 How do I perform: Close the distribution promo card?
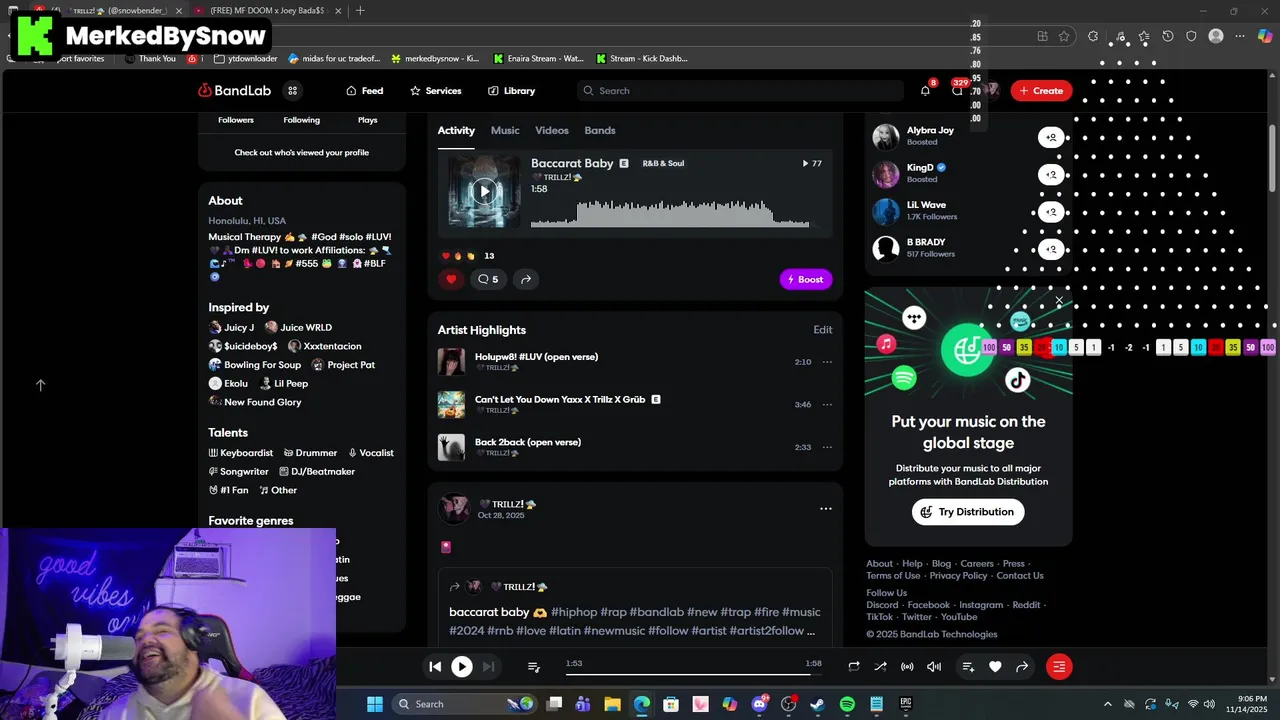(x=1059, y=300)
